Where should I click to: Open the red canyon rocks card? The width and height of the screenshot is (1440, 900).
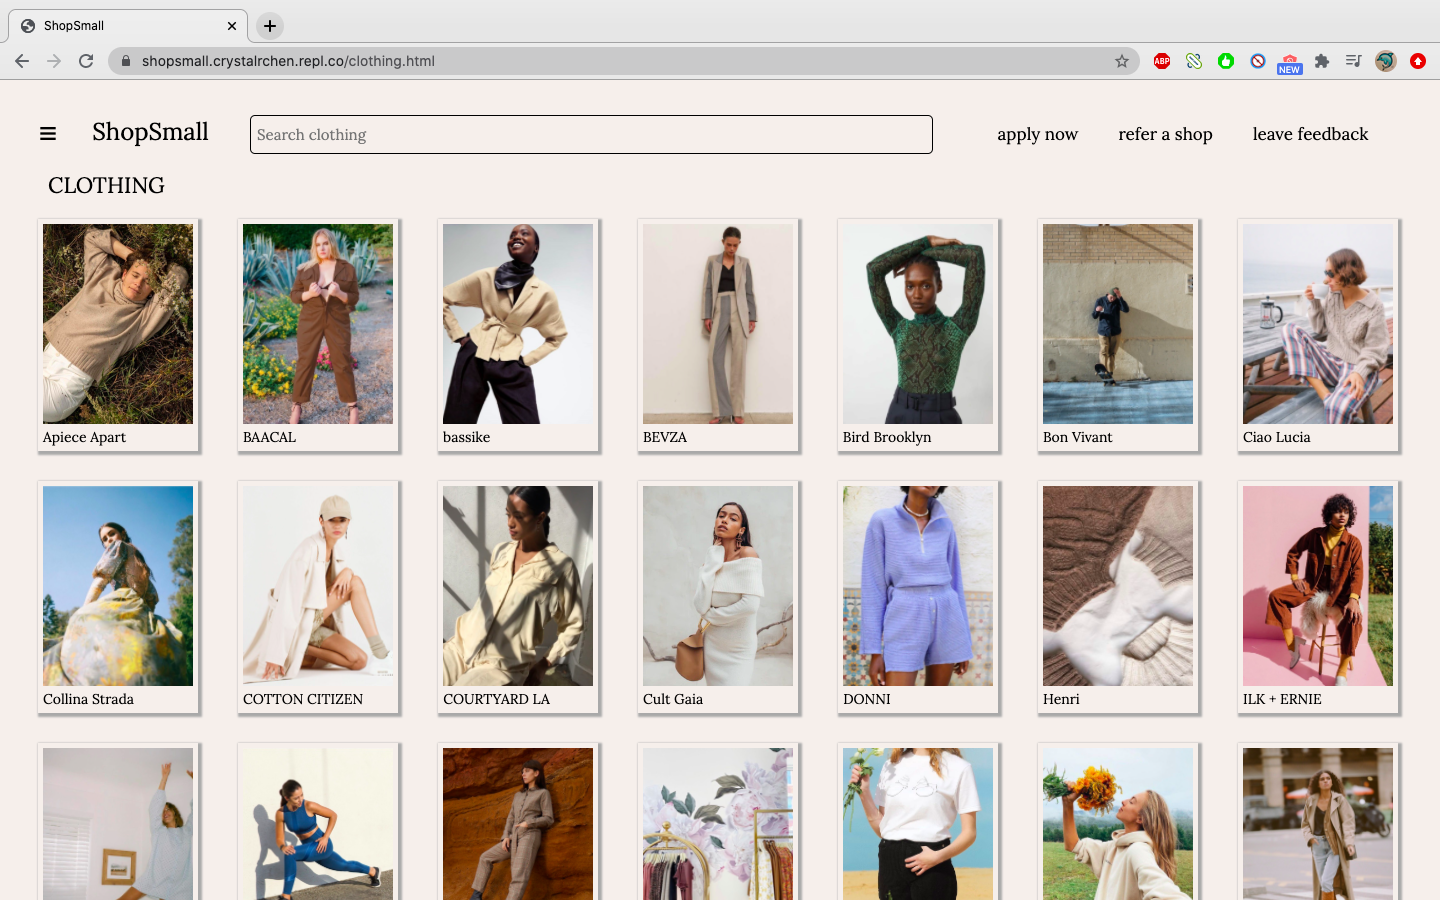tap(518, 822)
